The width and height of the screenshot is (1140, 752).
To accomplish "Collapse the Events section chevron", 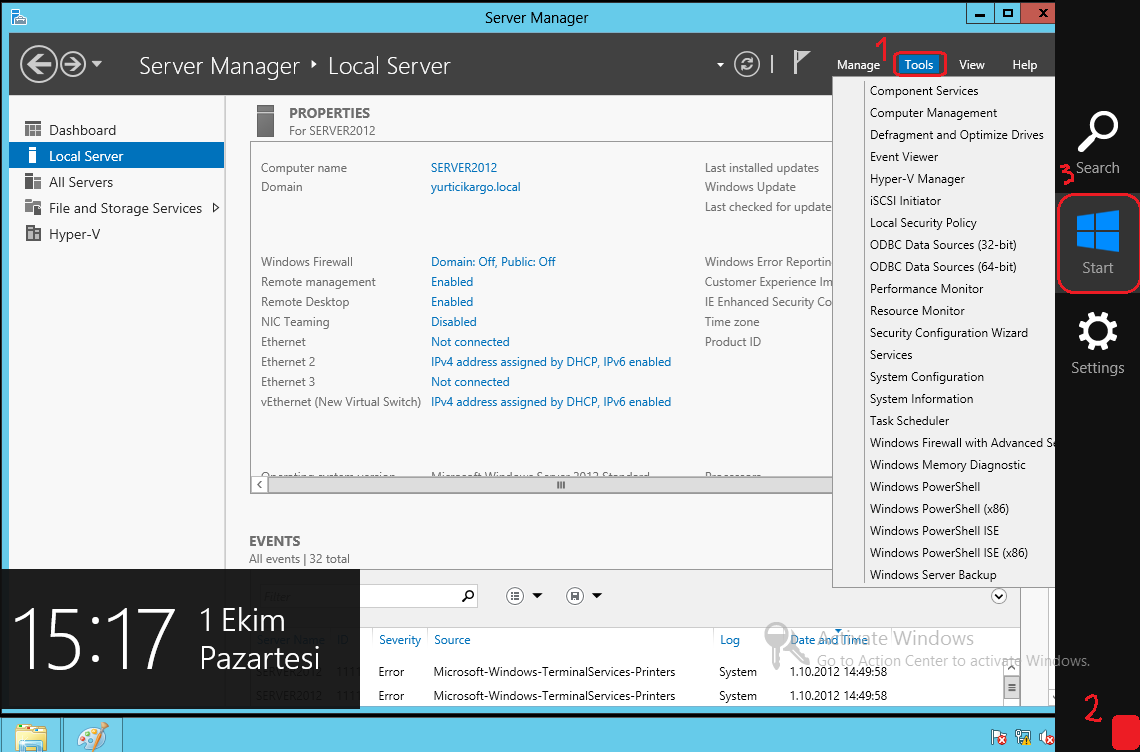I will pyautogui.click(x=998, y=596).
